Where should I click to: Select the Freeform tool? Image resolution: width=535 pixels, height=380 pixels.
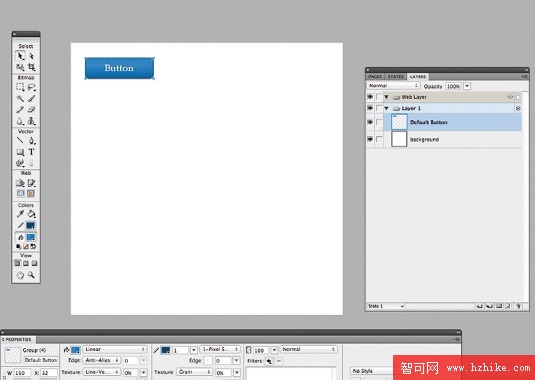tap(20, 163)
